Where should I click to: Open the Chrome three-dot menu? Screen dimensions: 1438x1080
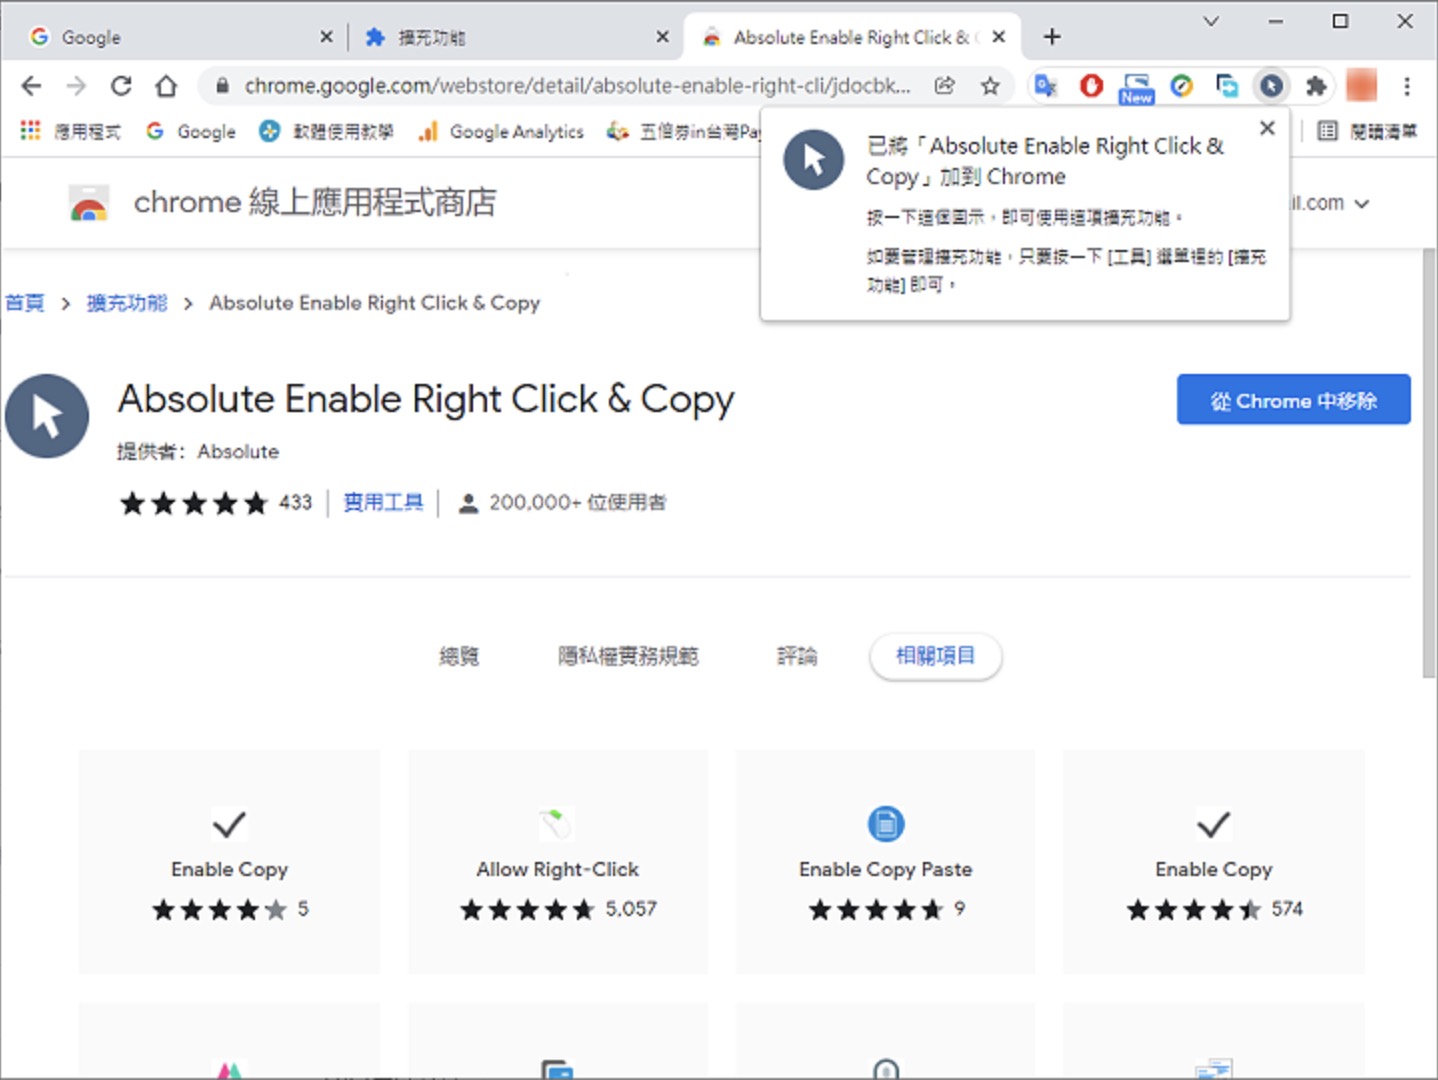click(1406, 86)
